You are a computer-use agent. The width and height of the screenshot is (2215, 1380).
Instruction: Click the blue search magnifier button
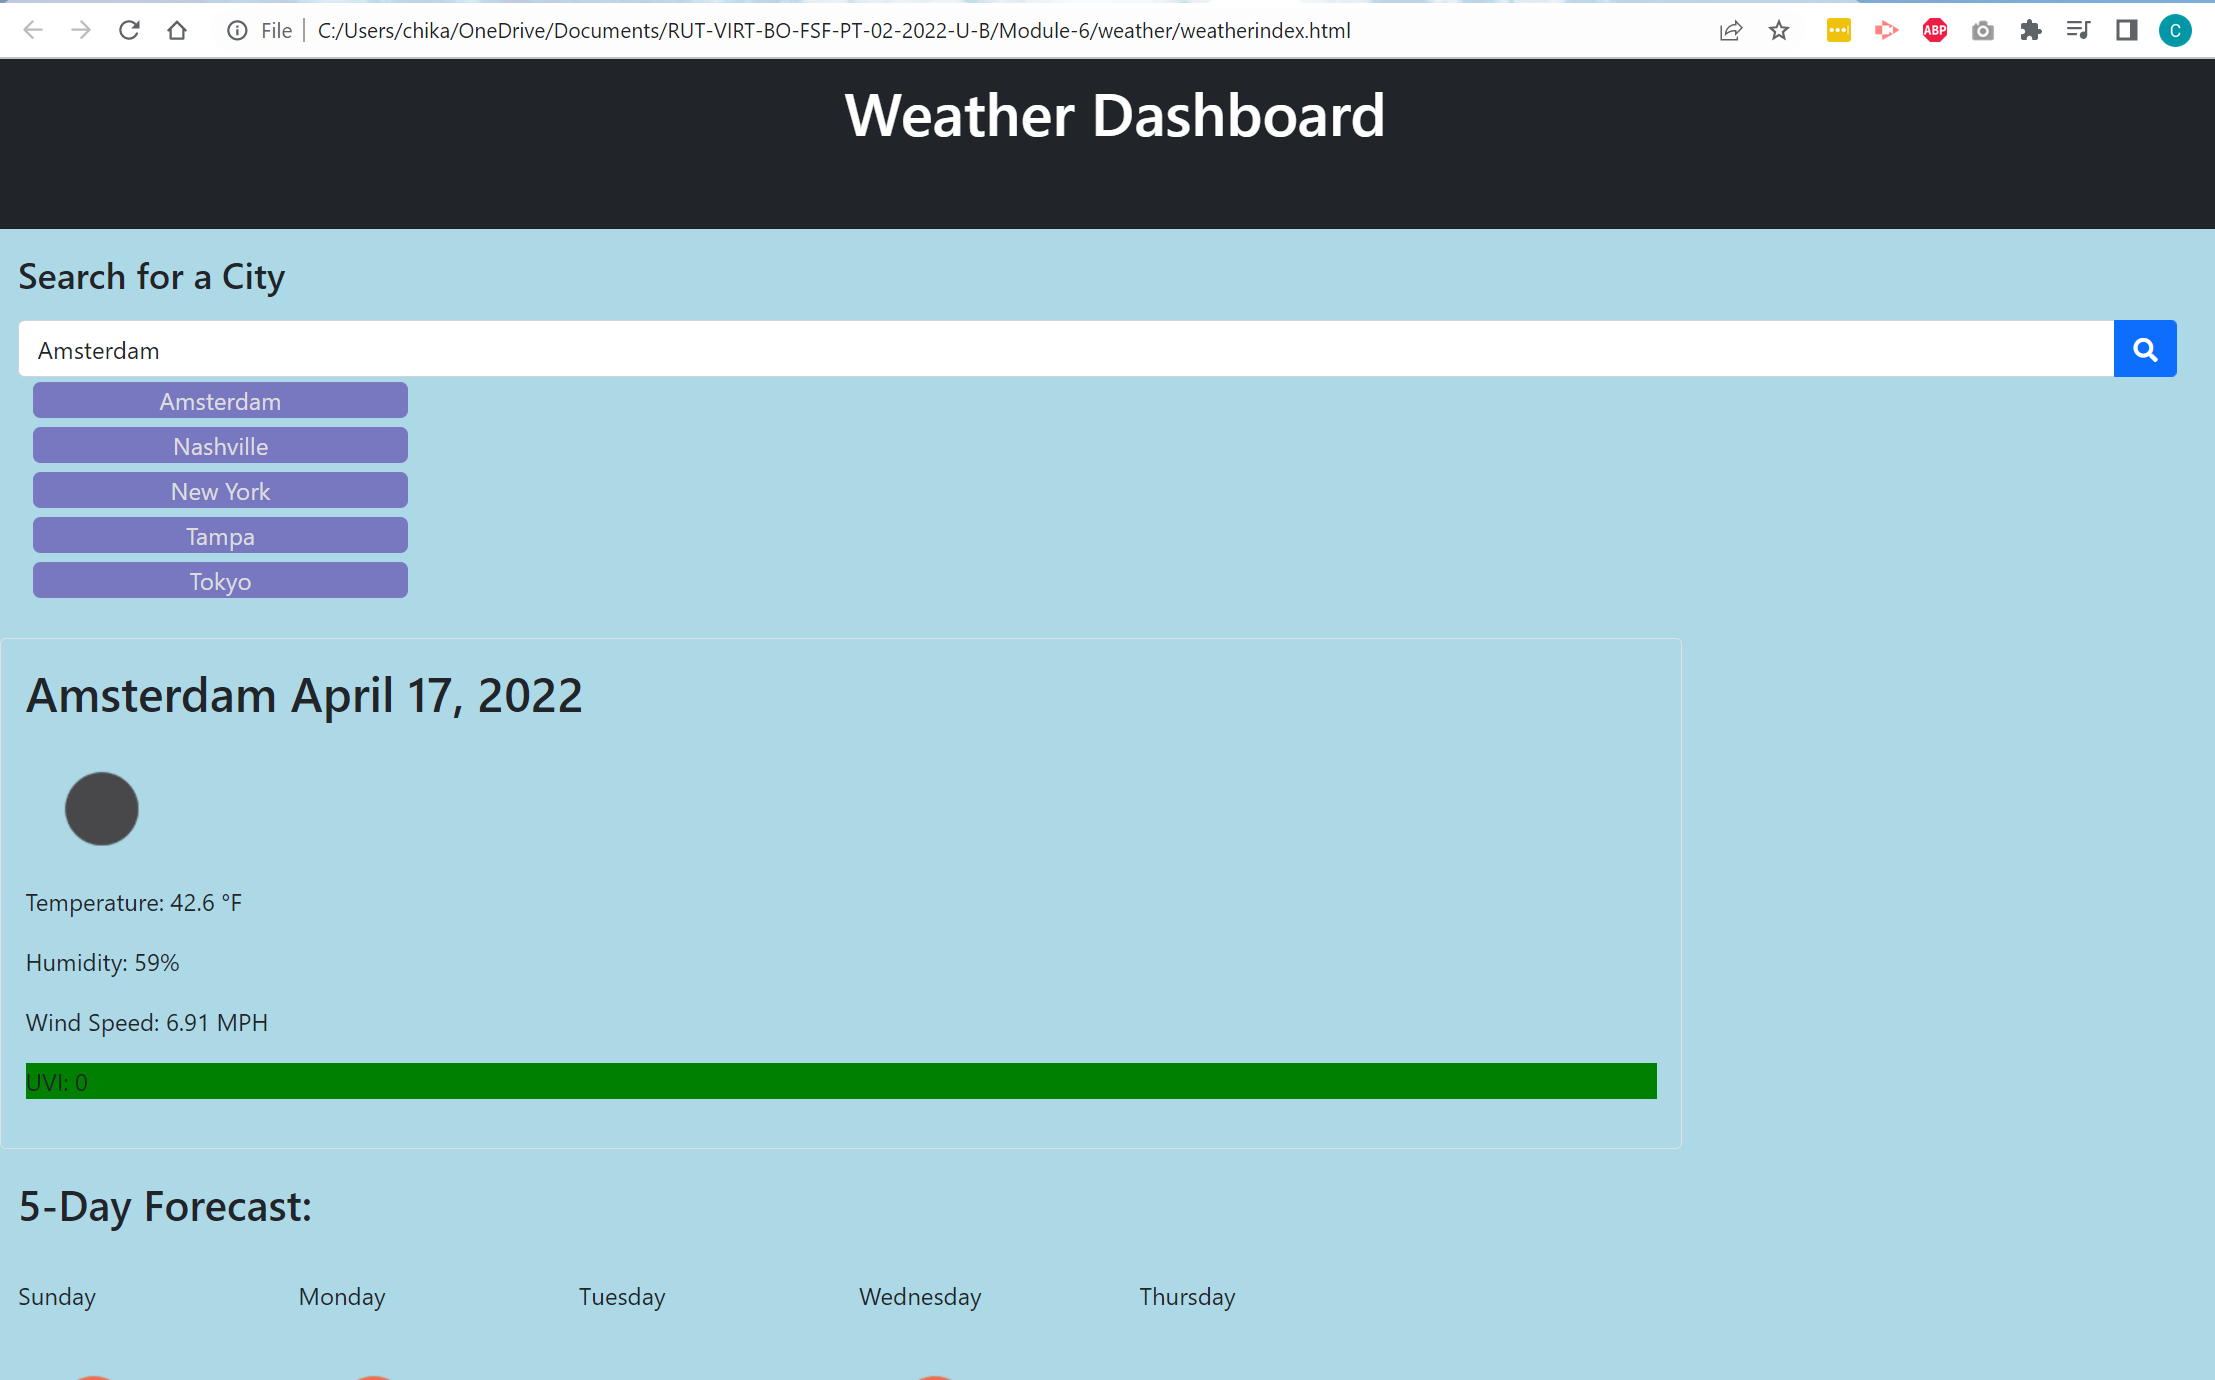point(2144,348)
